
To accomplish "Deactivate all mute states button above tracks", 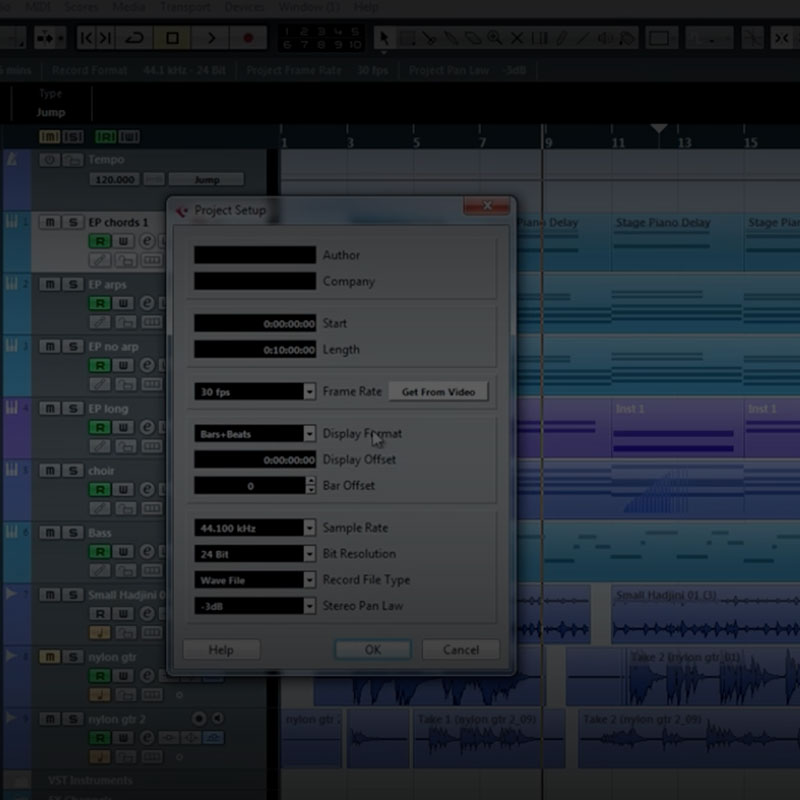I will pyautogui.click(x=49, y=137).
